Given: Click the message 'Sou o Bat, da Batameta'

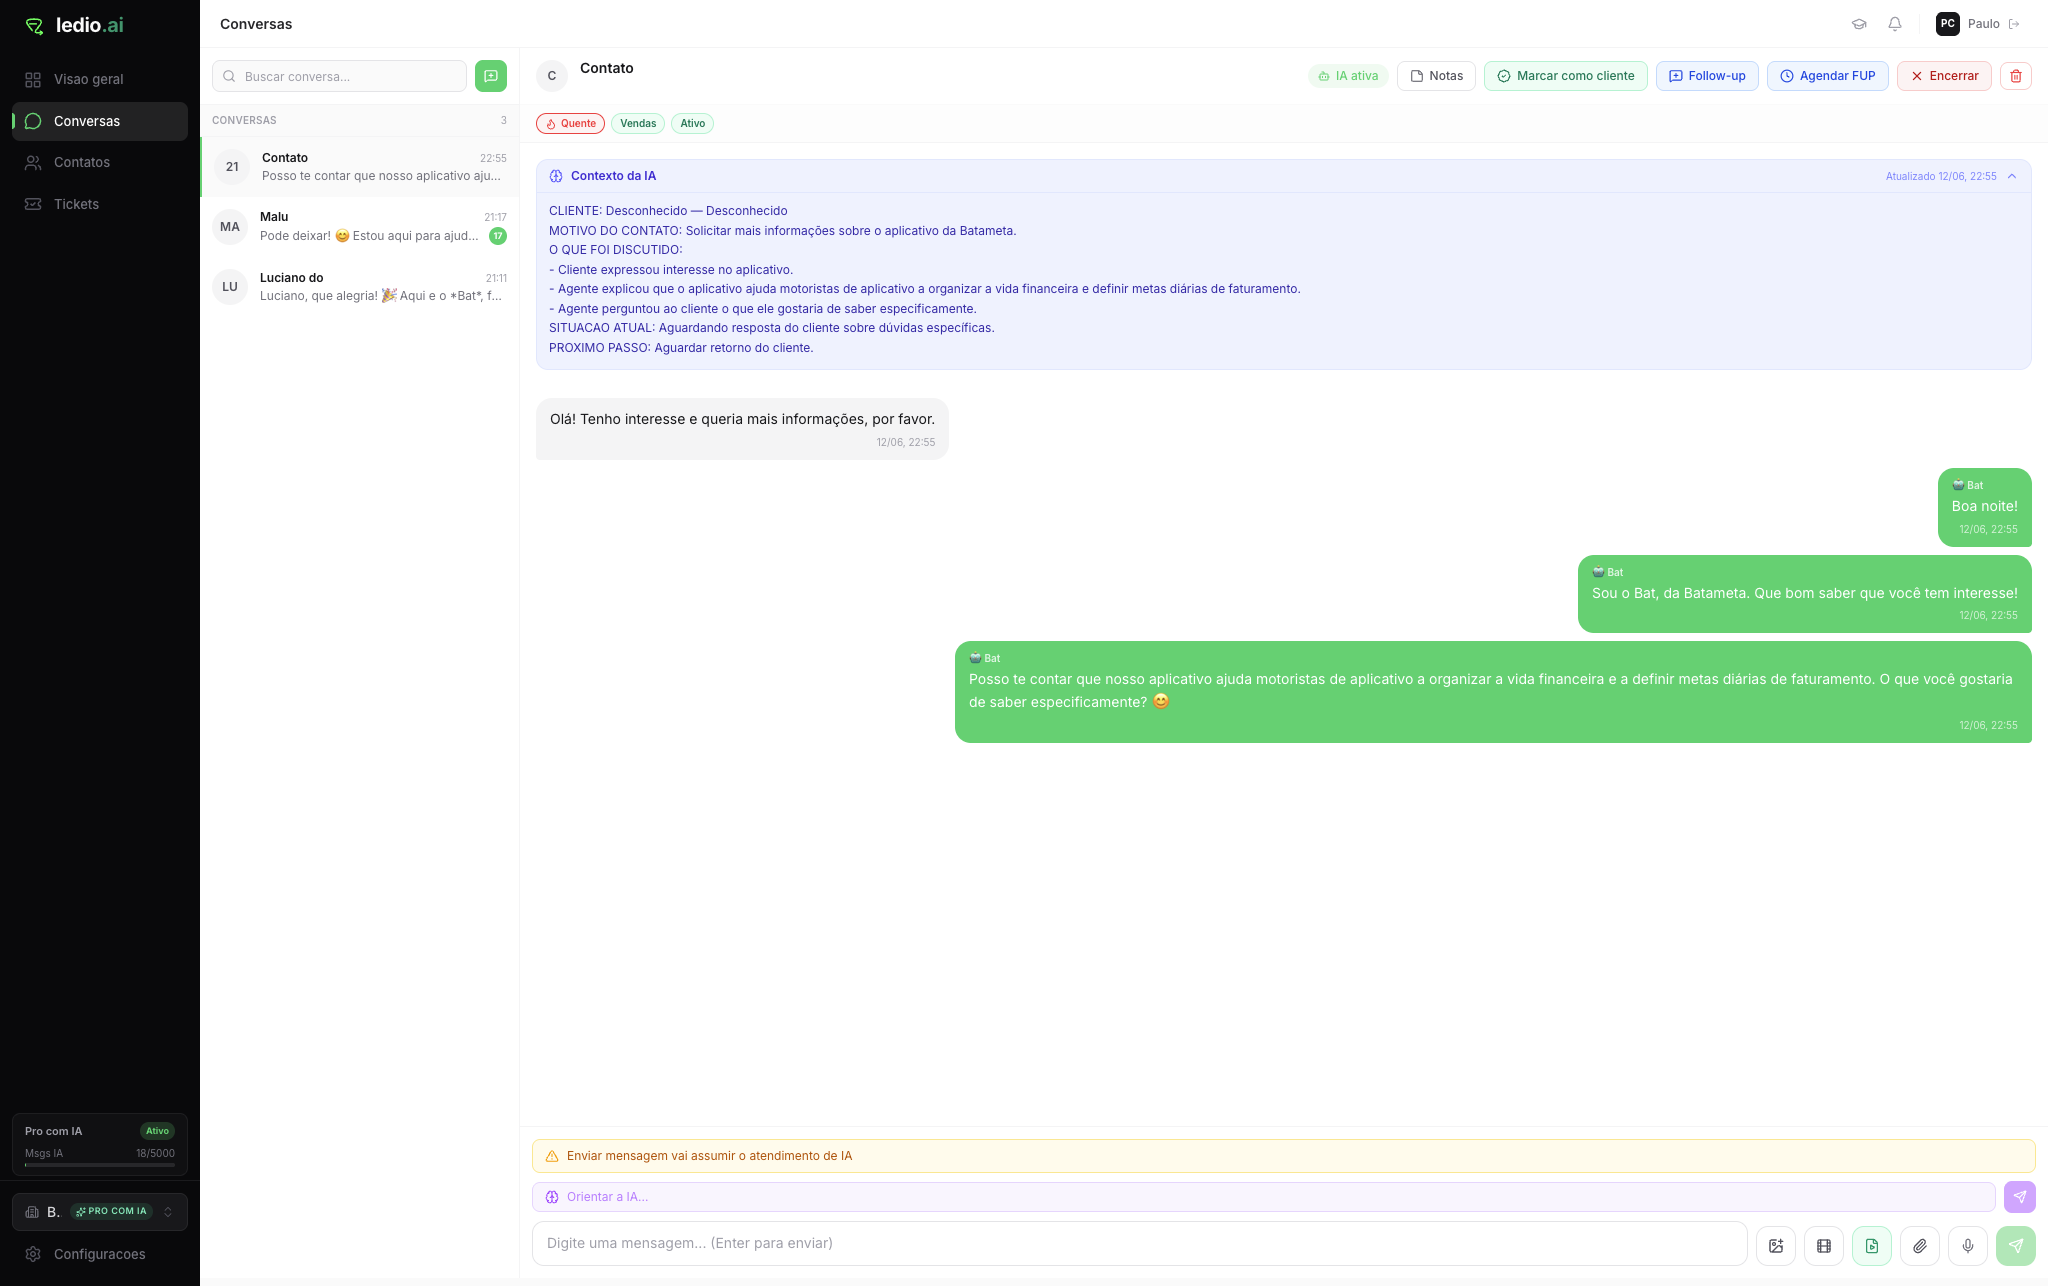Looking at the screenshot, I should click(x=1805, y=594).
